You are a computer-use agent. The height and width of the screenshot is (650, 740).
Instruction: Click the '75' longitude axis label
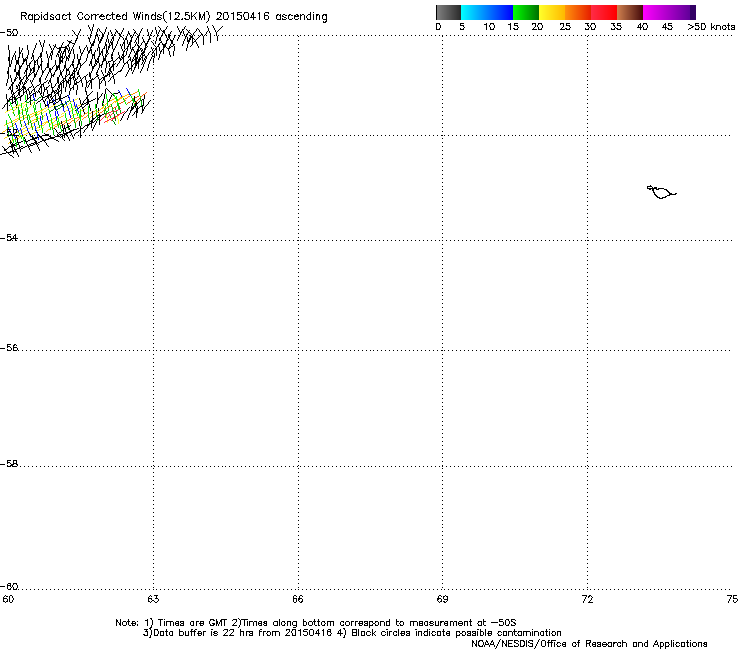point(732,599)
